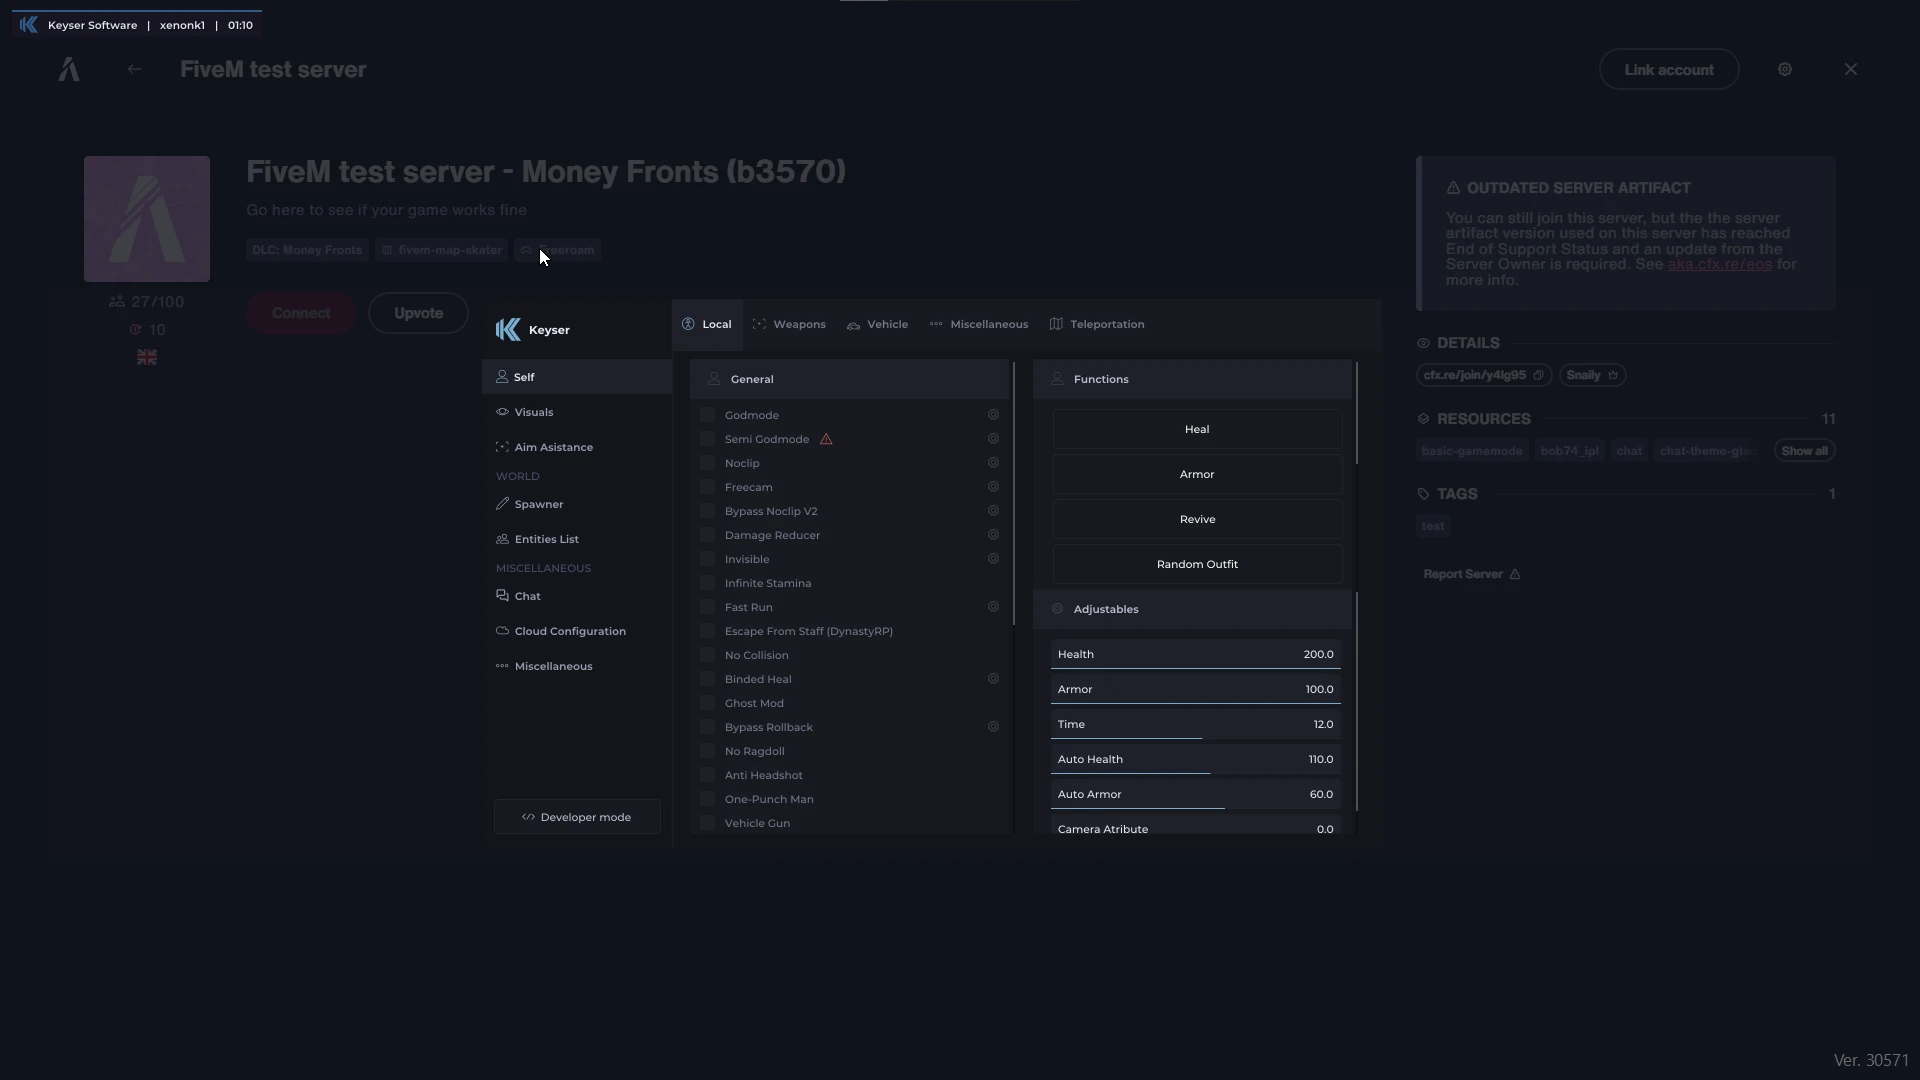Open Chat in the sidebar

pyautogui.click(x=577, y=596)
